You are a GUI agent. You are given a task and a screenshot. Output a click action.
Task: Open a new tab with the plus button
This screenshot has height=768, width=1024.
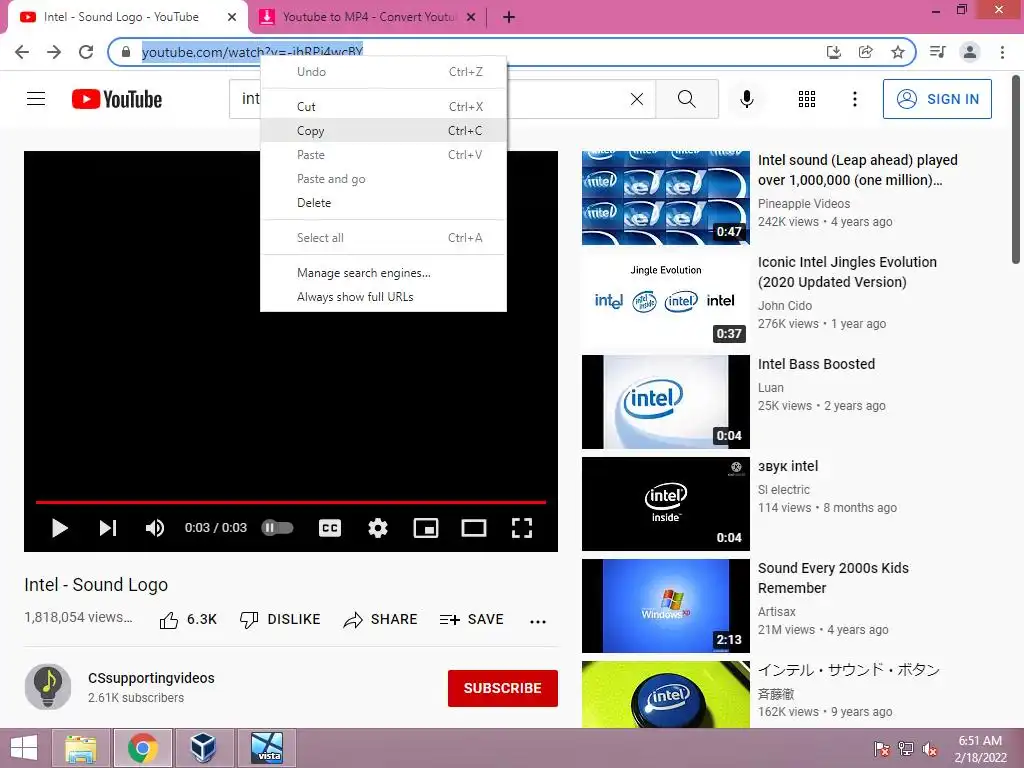(509, 18)
